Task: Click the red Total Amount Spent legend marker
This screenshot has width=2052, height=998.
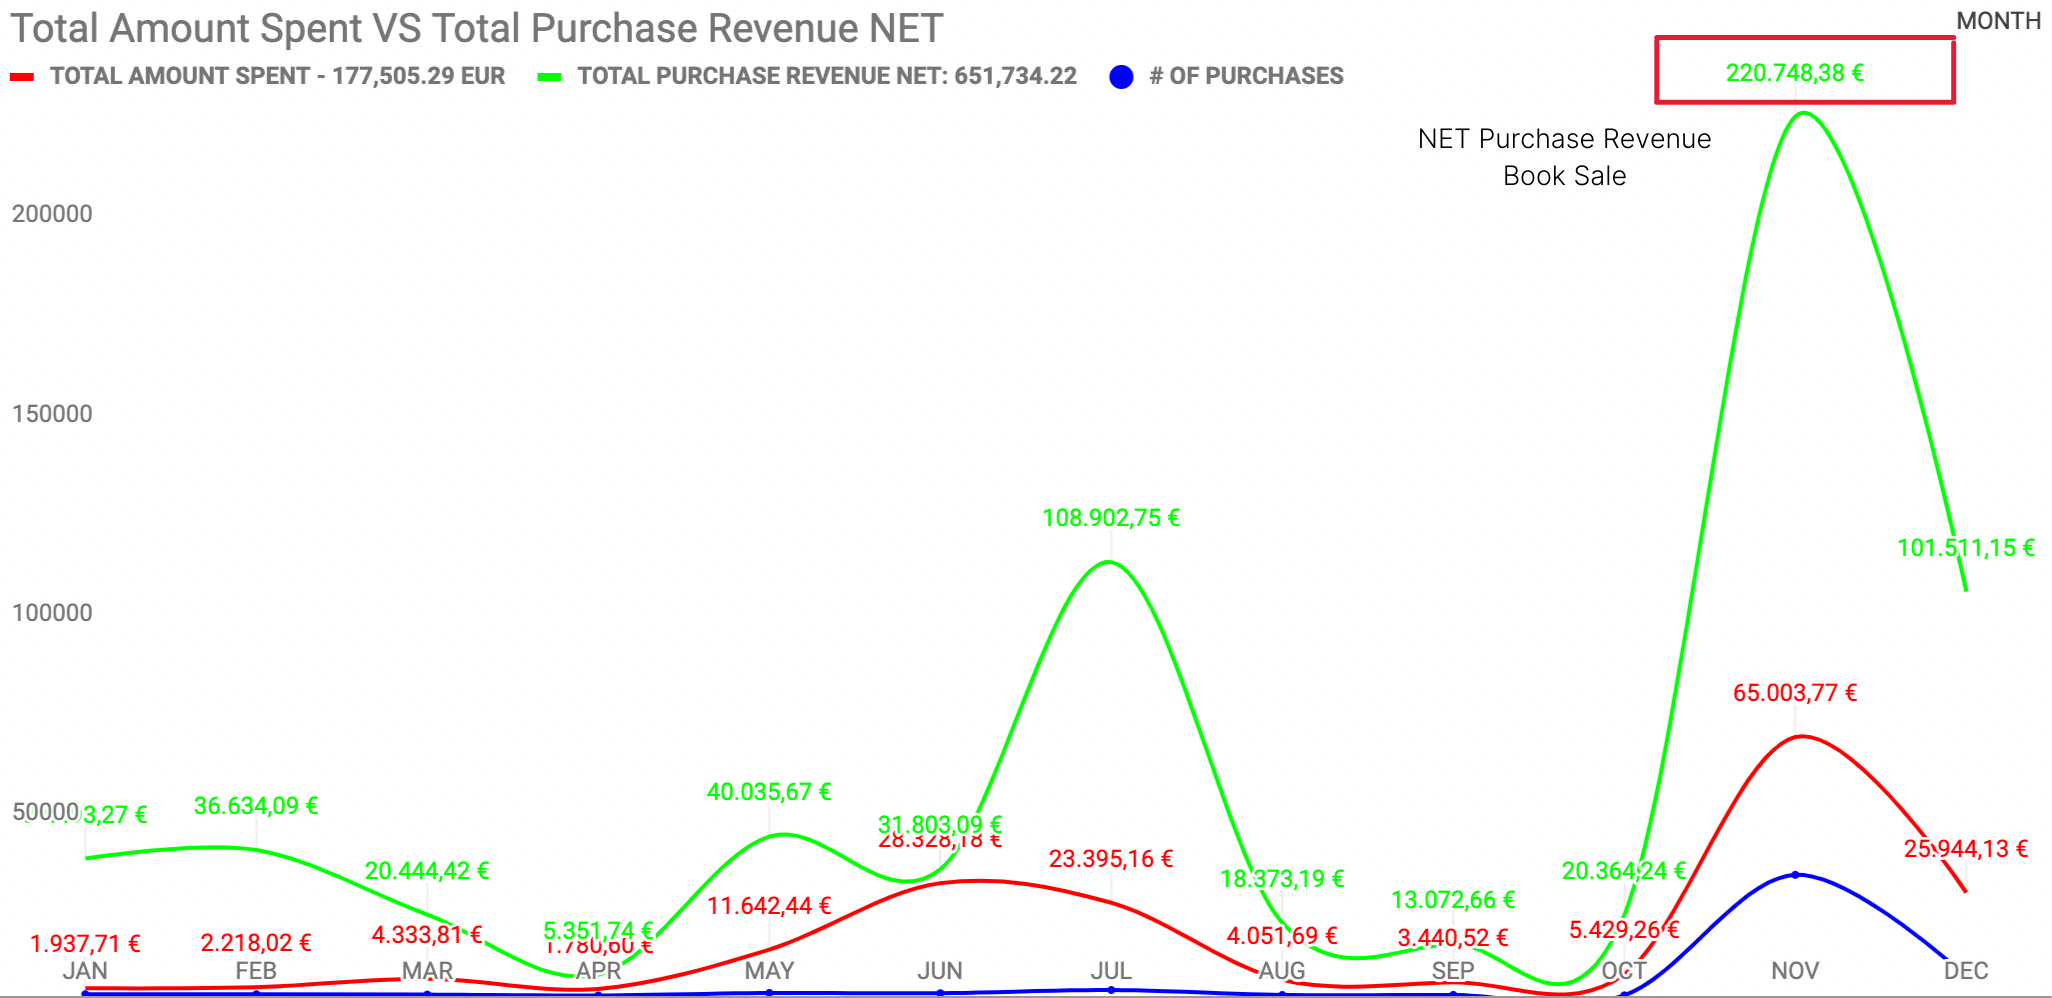Action: point(22,77)
